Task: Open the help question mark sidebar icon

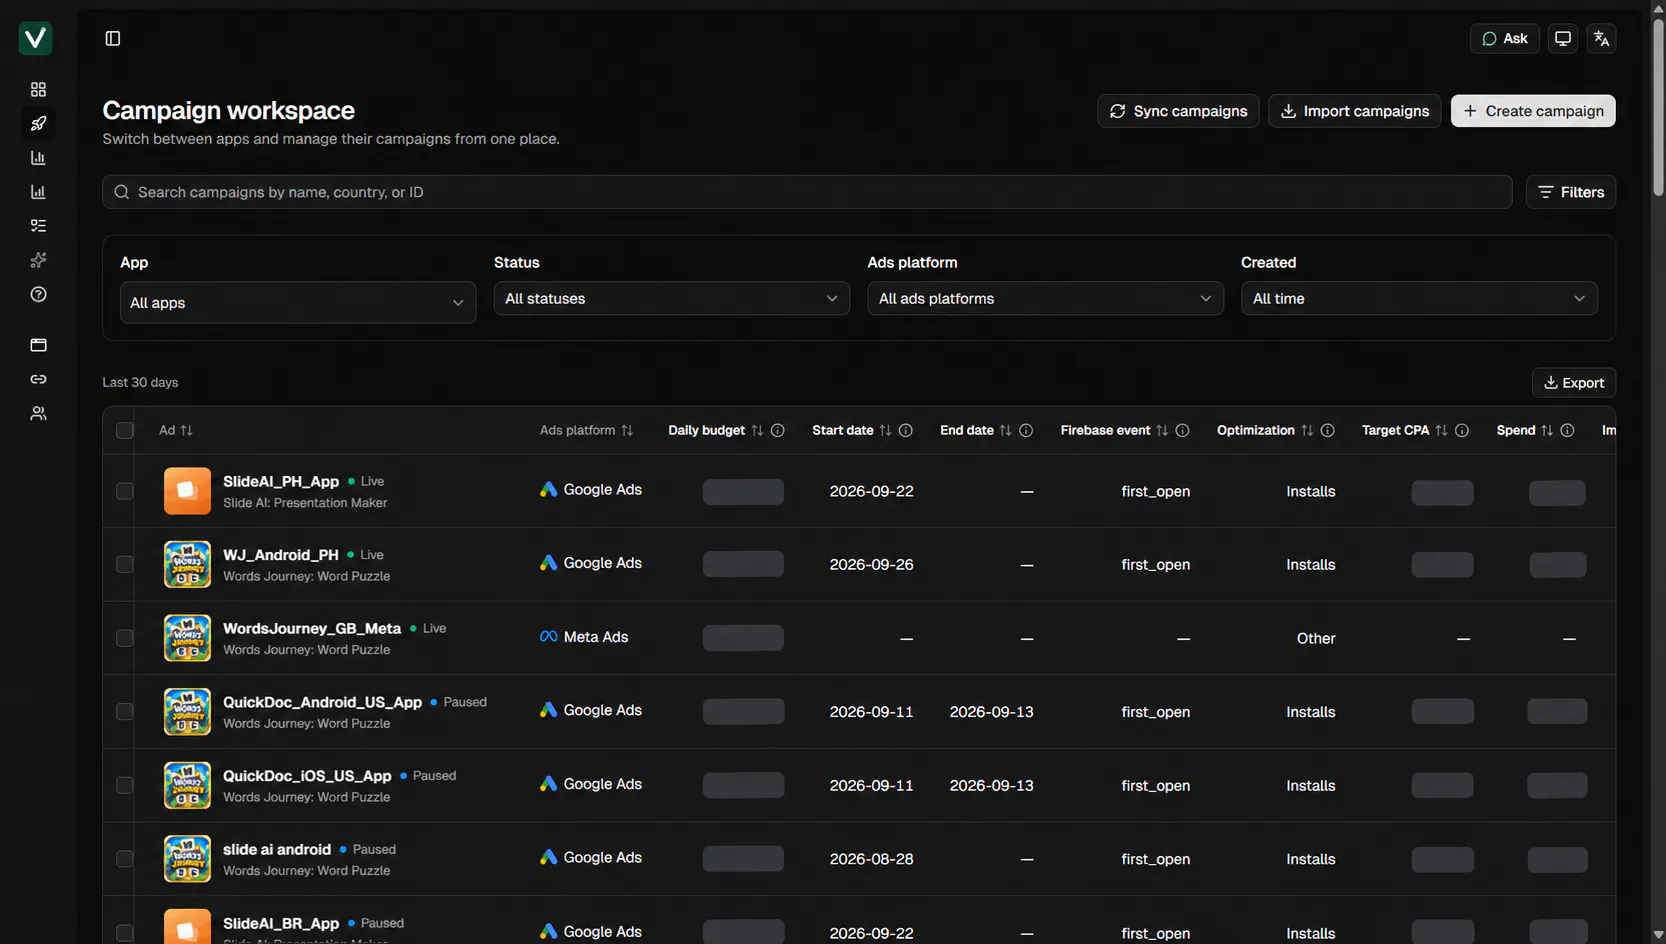Action: tap(38, 294)
